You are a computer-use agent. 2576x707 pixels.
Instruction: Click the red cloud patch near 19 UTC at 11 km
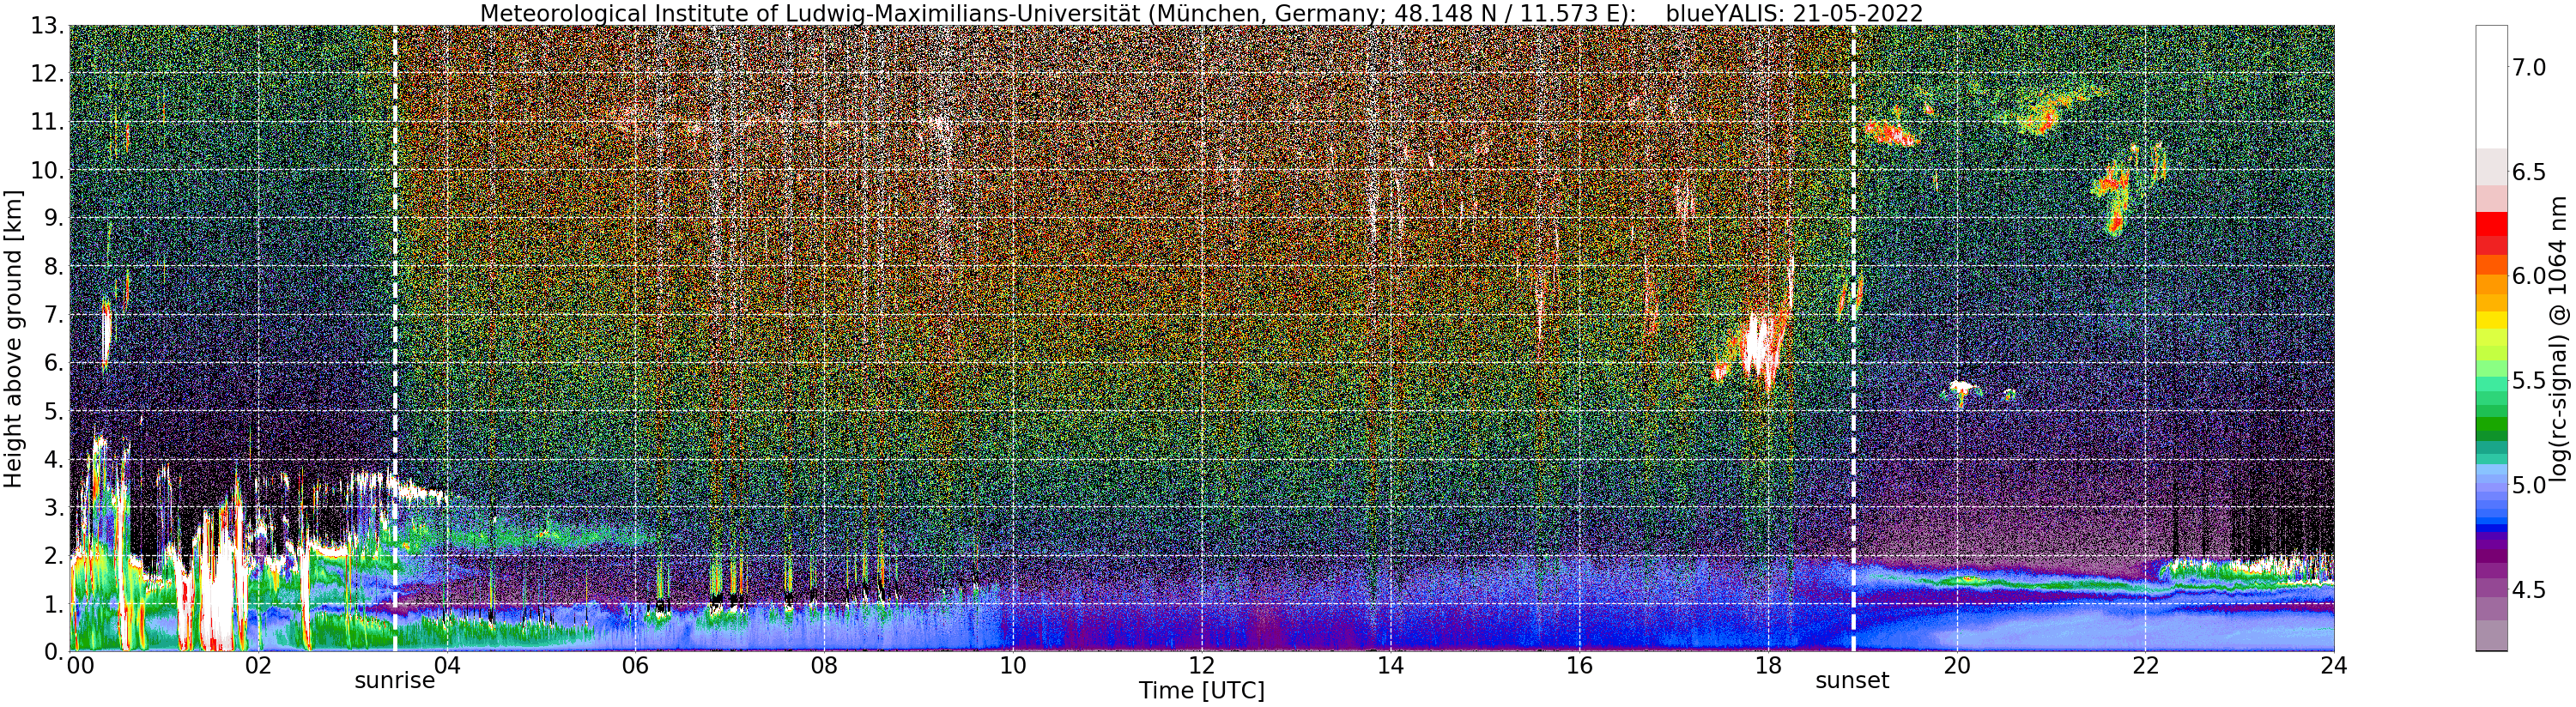(x=1889, y=133)
